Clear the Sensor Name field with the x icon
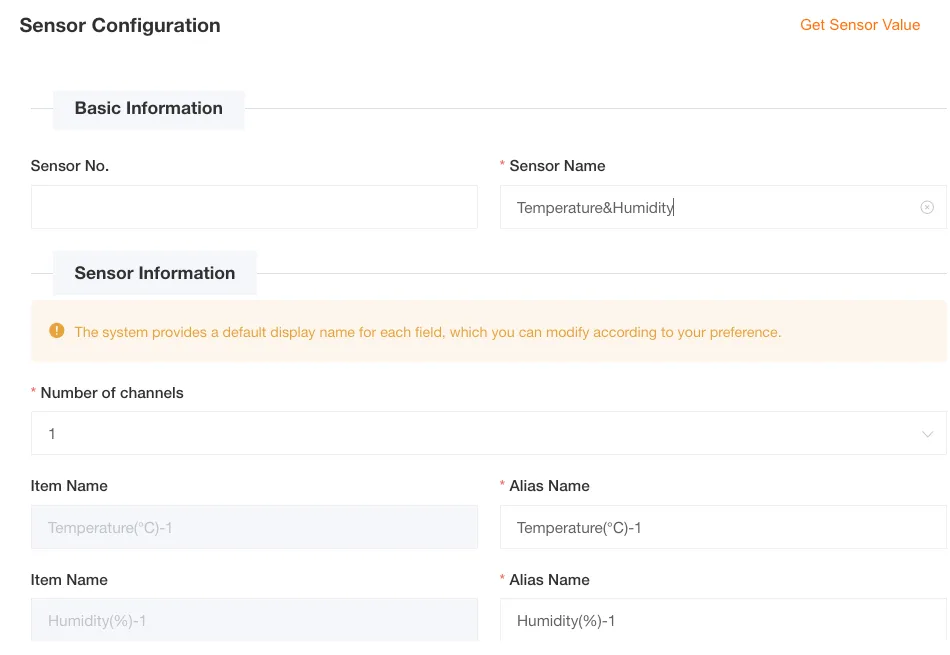950x655 pixels. pyautogui.click(x=927, y=207)
